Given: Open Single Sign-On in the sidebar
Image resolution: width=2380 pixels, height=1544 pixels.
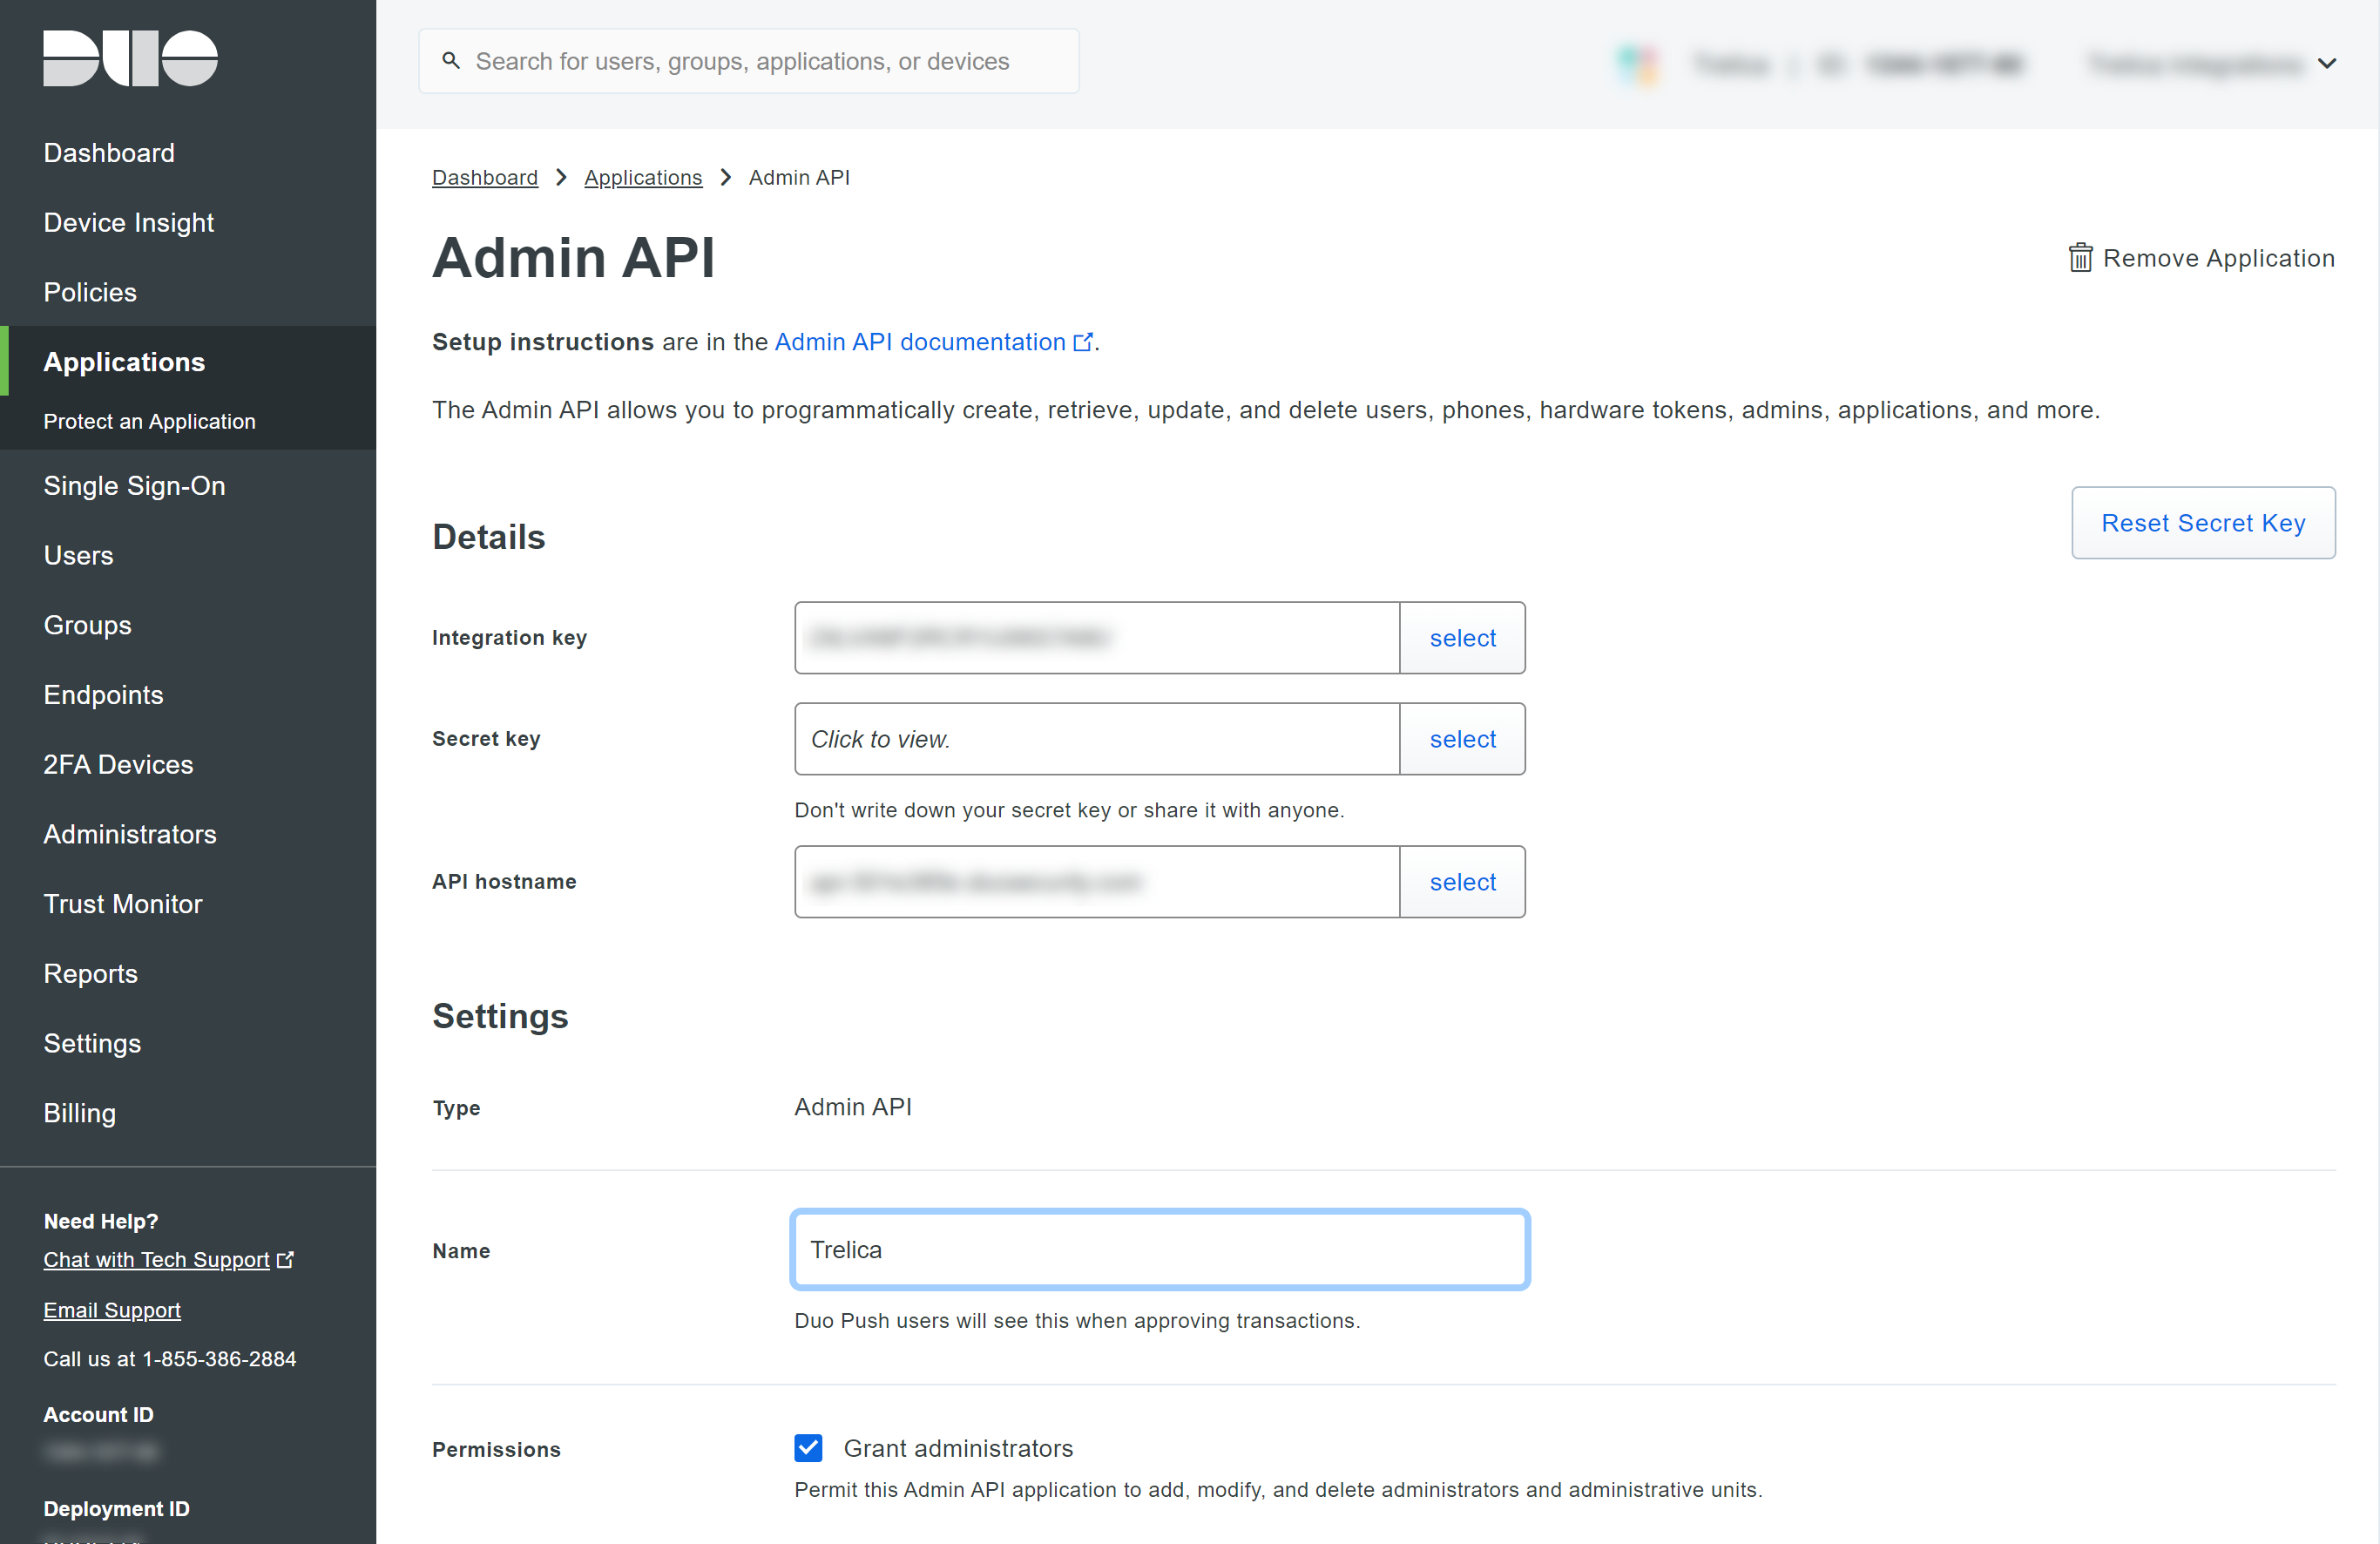Looking at the screenshot, I should click(x=134, y=486).
